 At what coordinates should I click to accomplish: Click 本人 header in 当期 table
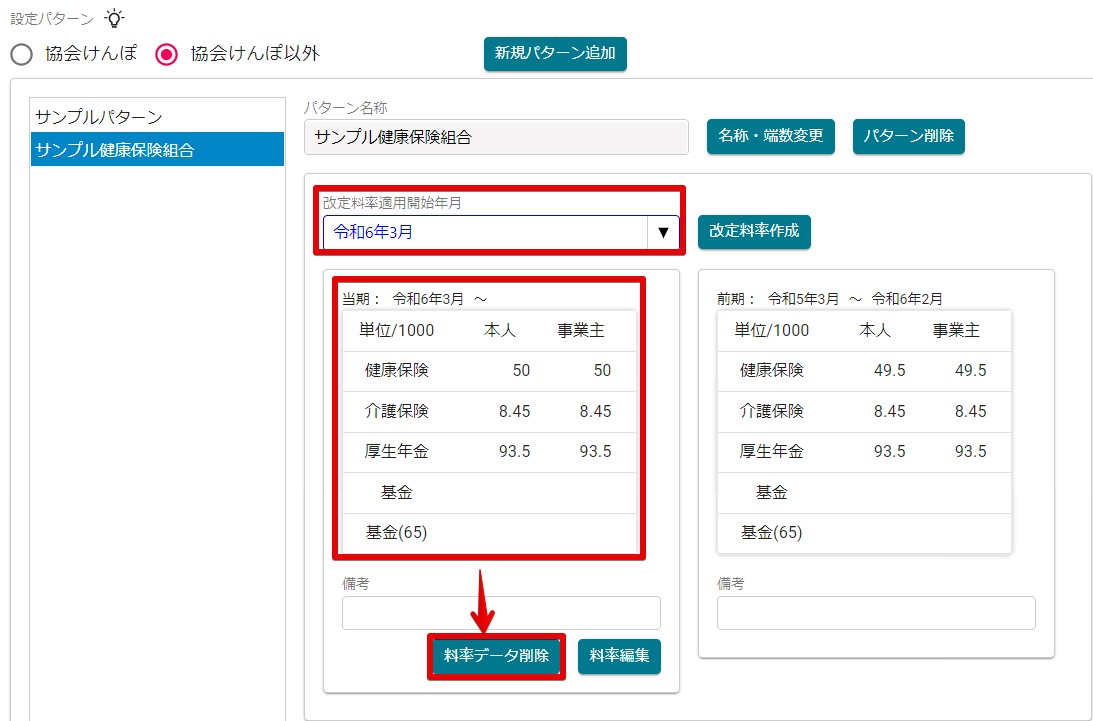click(500, 331)
